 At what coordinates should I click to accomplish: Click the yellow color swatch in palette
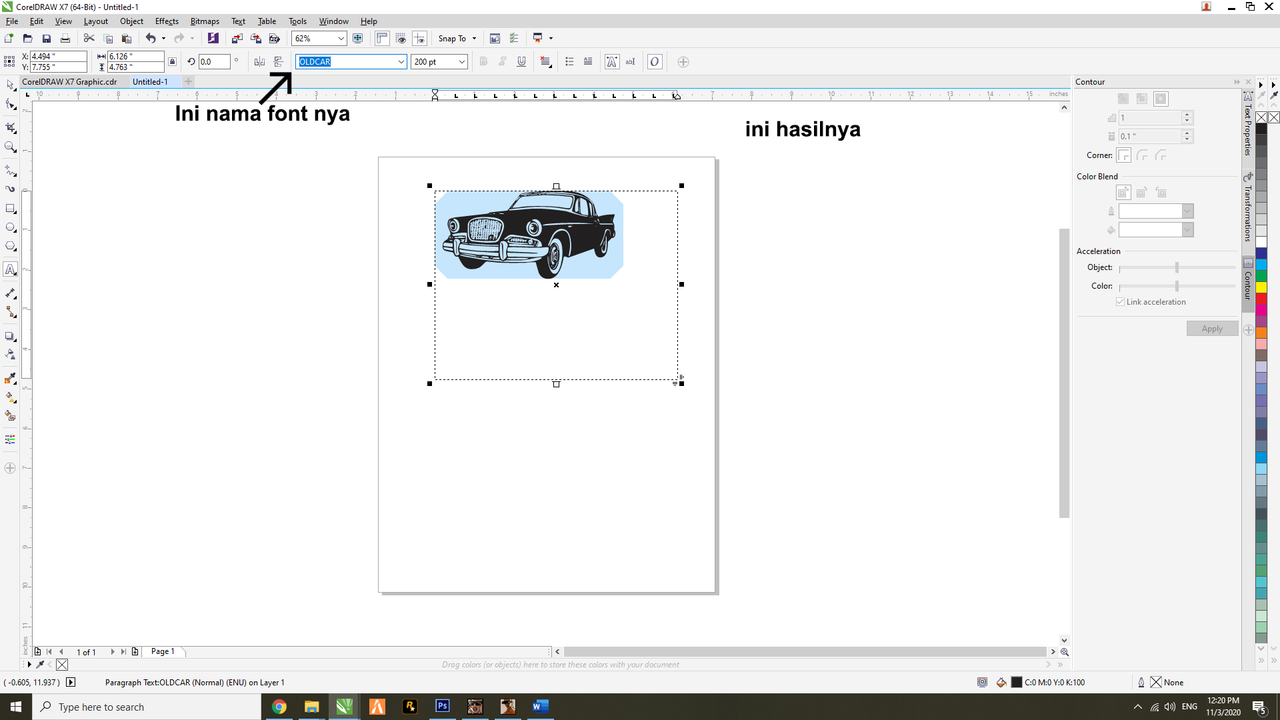click(x=1261, y=287)
